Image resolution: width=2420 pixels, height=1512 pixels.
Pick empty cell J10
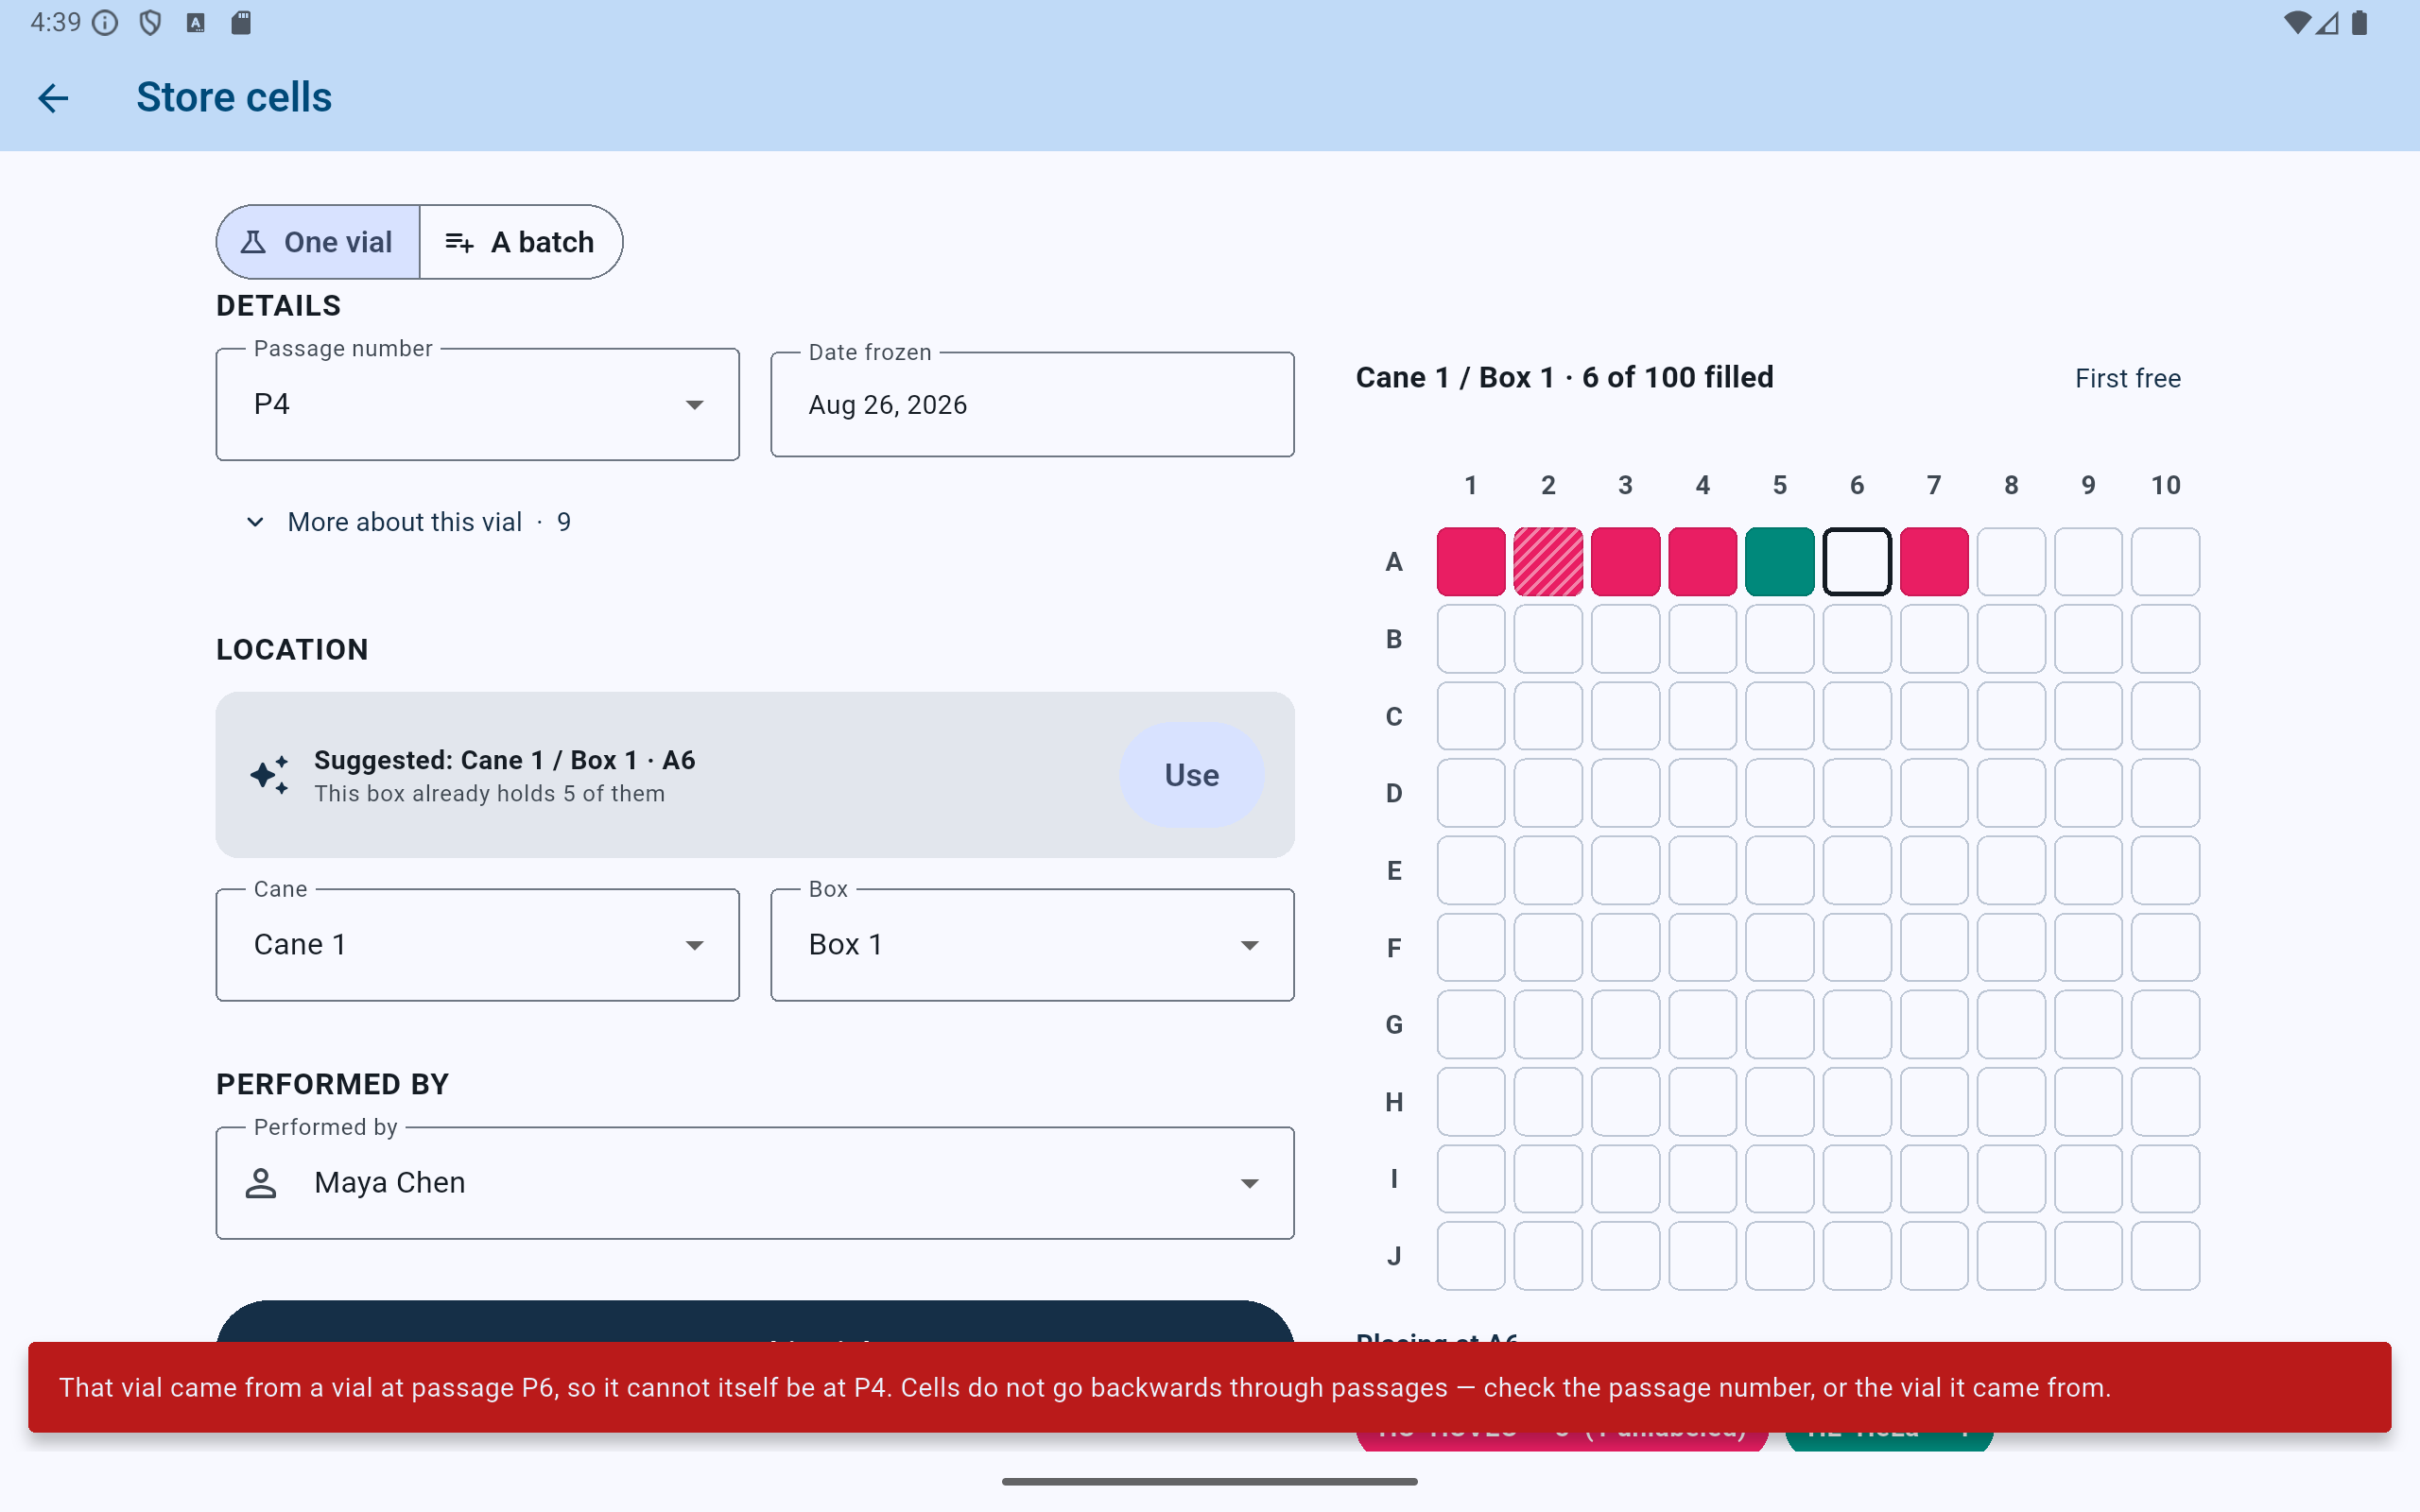point(2165,1256)
